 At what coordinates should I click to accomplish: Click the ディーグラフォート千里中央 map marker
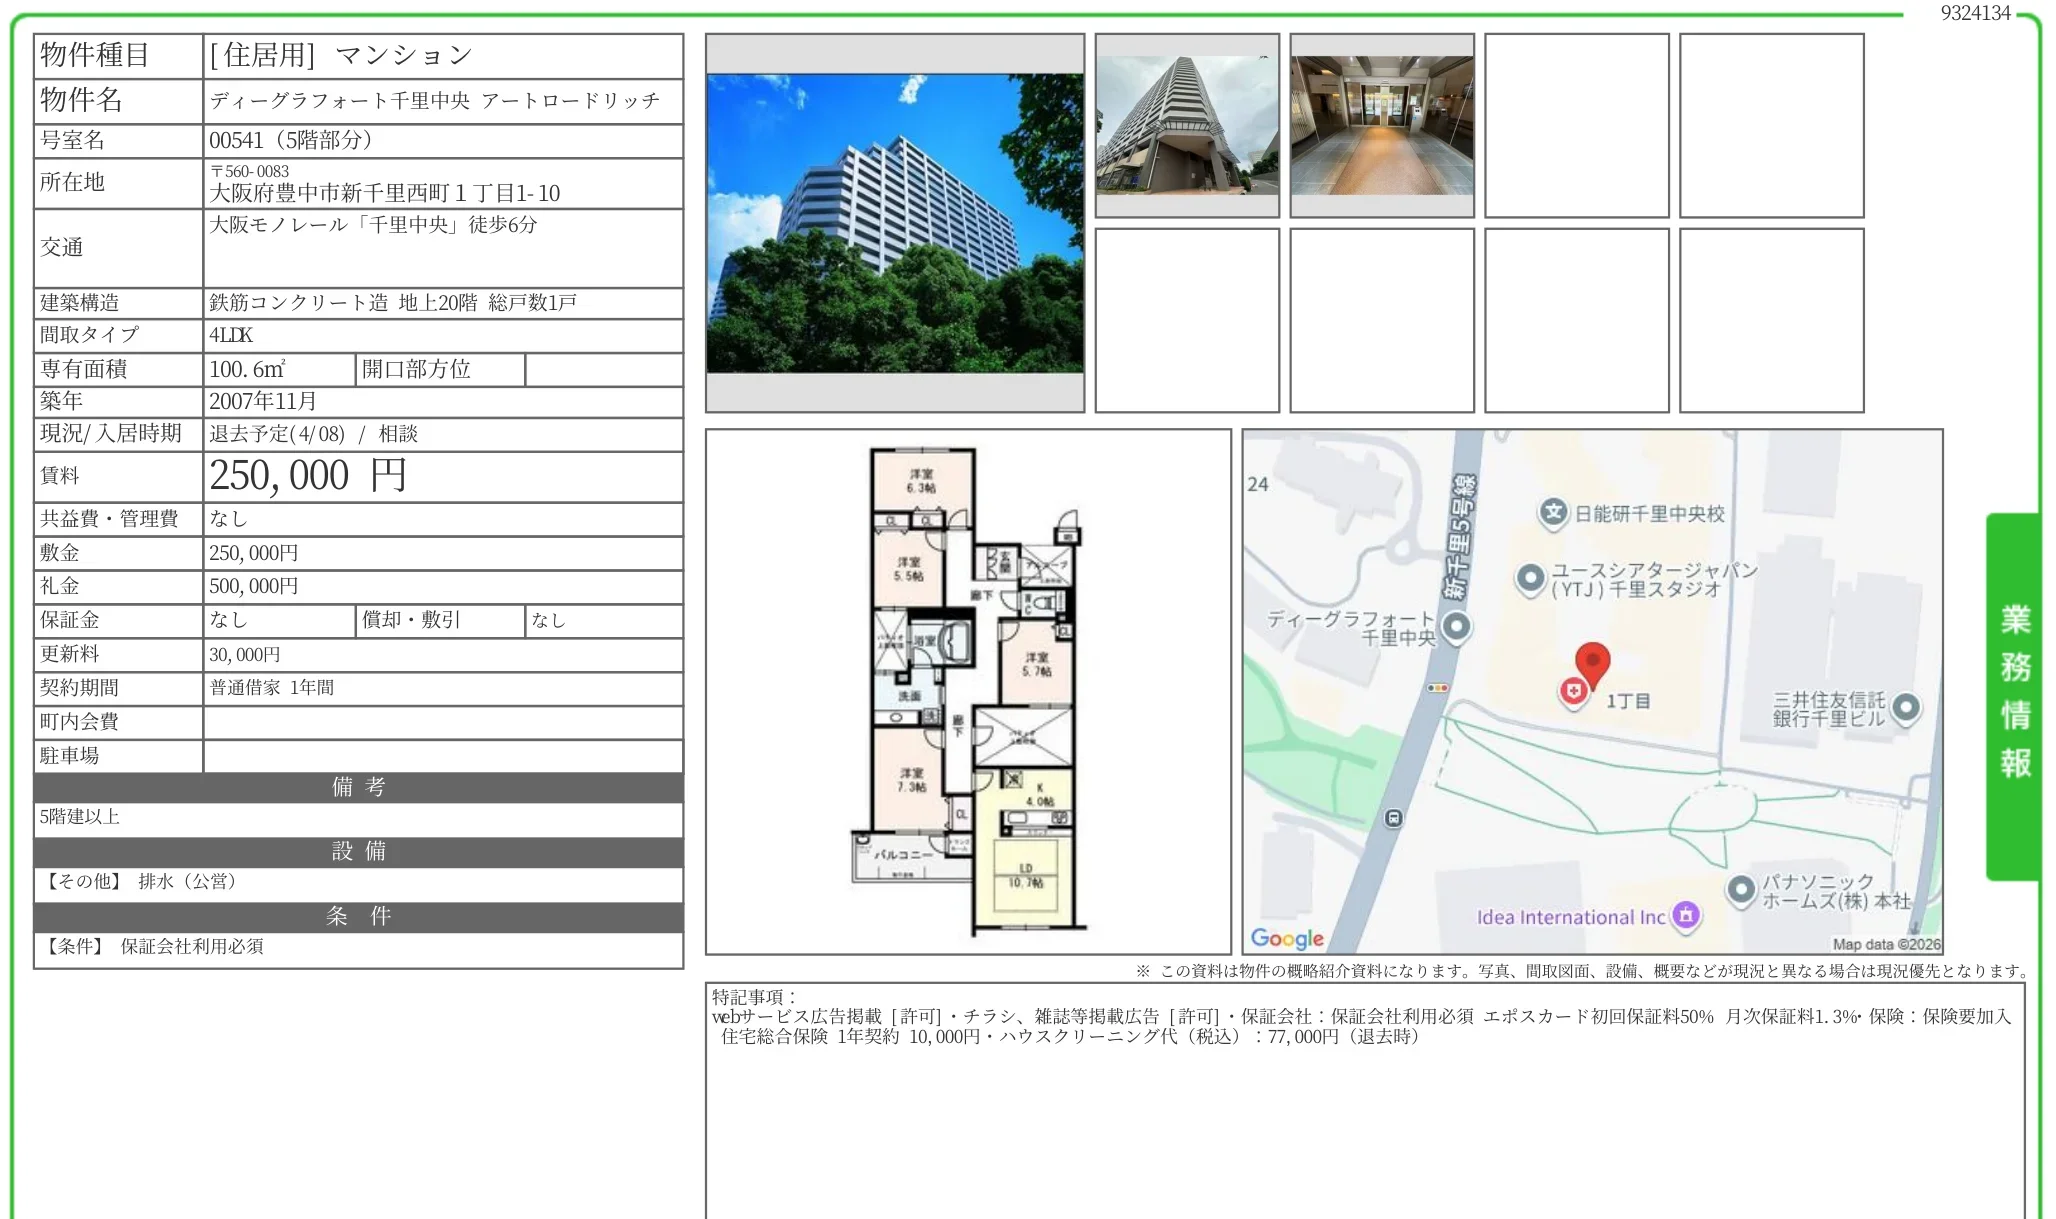pos(1457,627)
